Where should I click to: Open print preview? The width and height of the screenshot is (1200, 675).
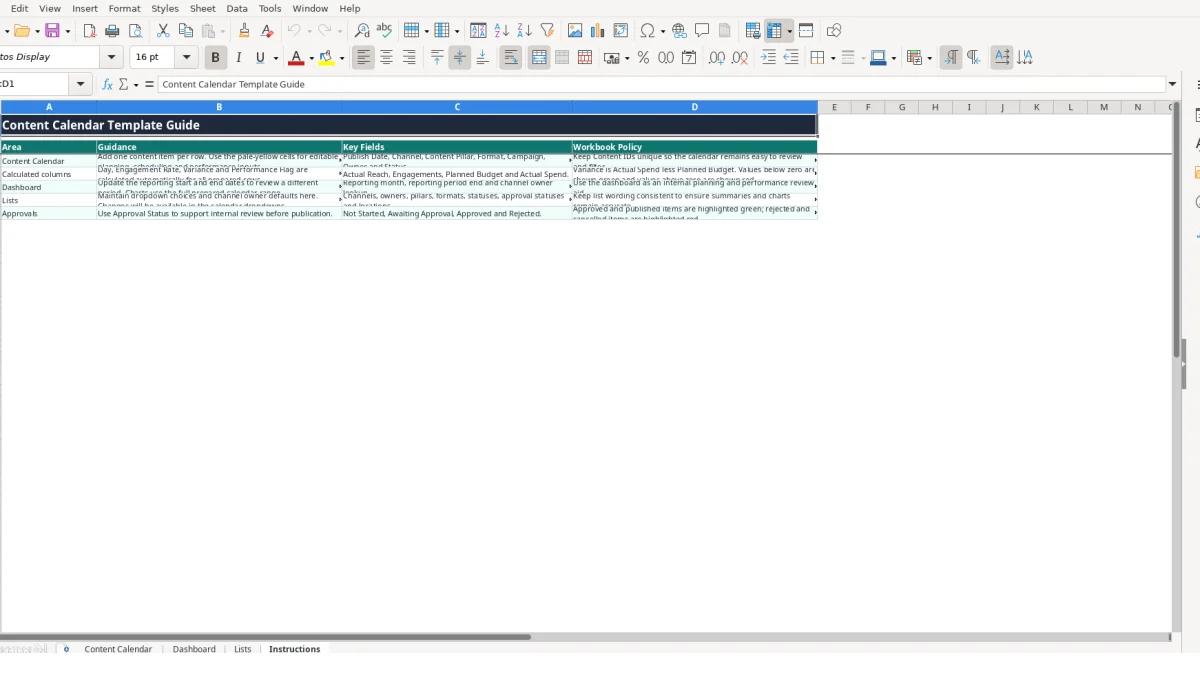(x=135, y=31)
